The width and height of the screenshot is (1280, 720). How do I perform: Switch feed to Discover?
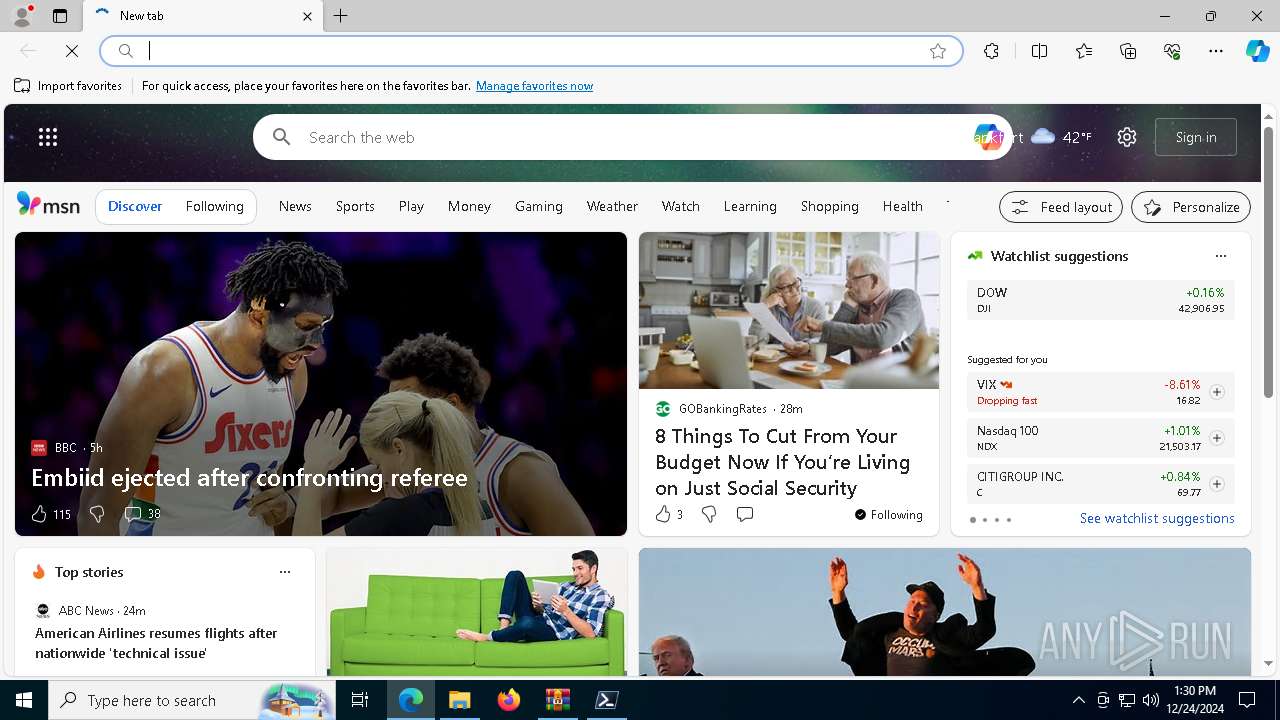click(x=135, y=206)
